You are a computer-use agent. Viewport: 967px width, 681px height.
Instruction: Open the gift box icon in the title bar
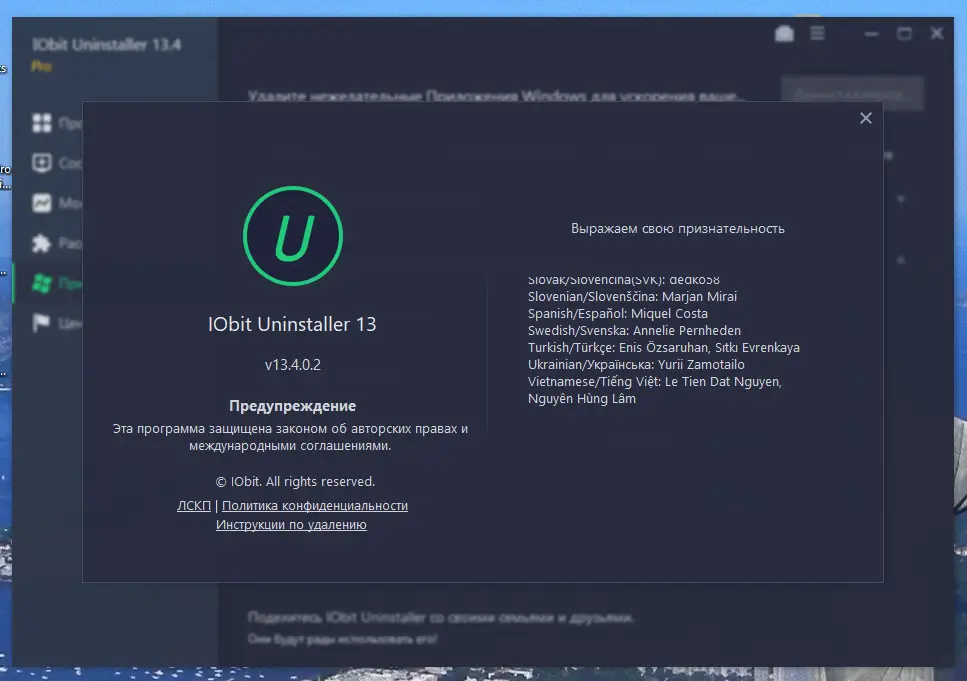pos(784,33)
